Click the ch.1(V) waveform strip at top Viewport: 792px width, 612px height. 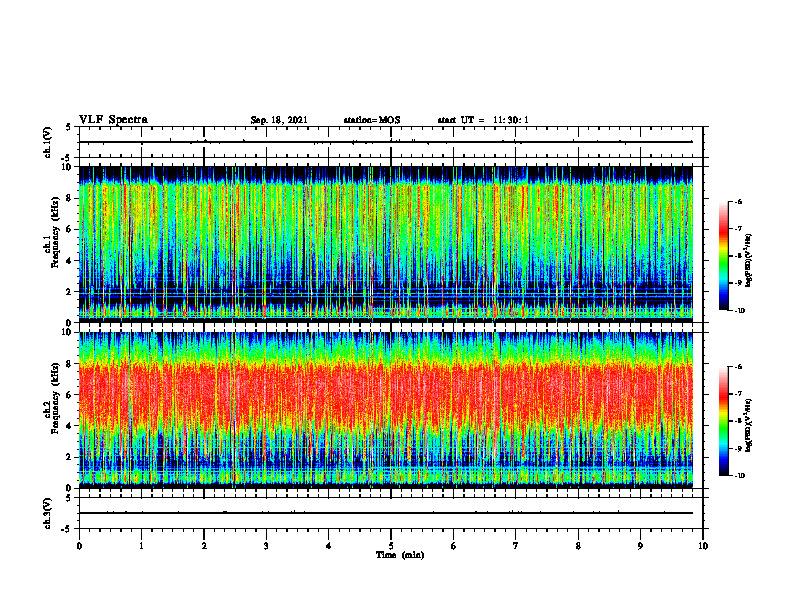point(391,142)
